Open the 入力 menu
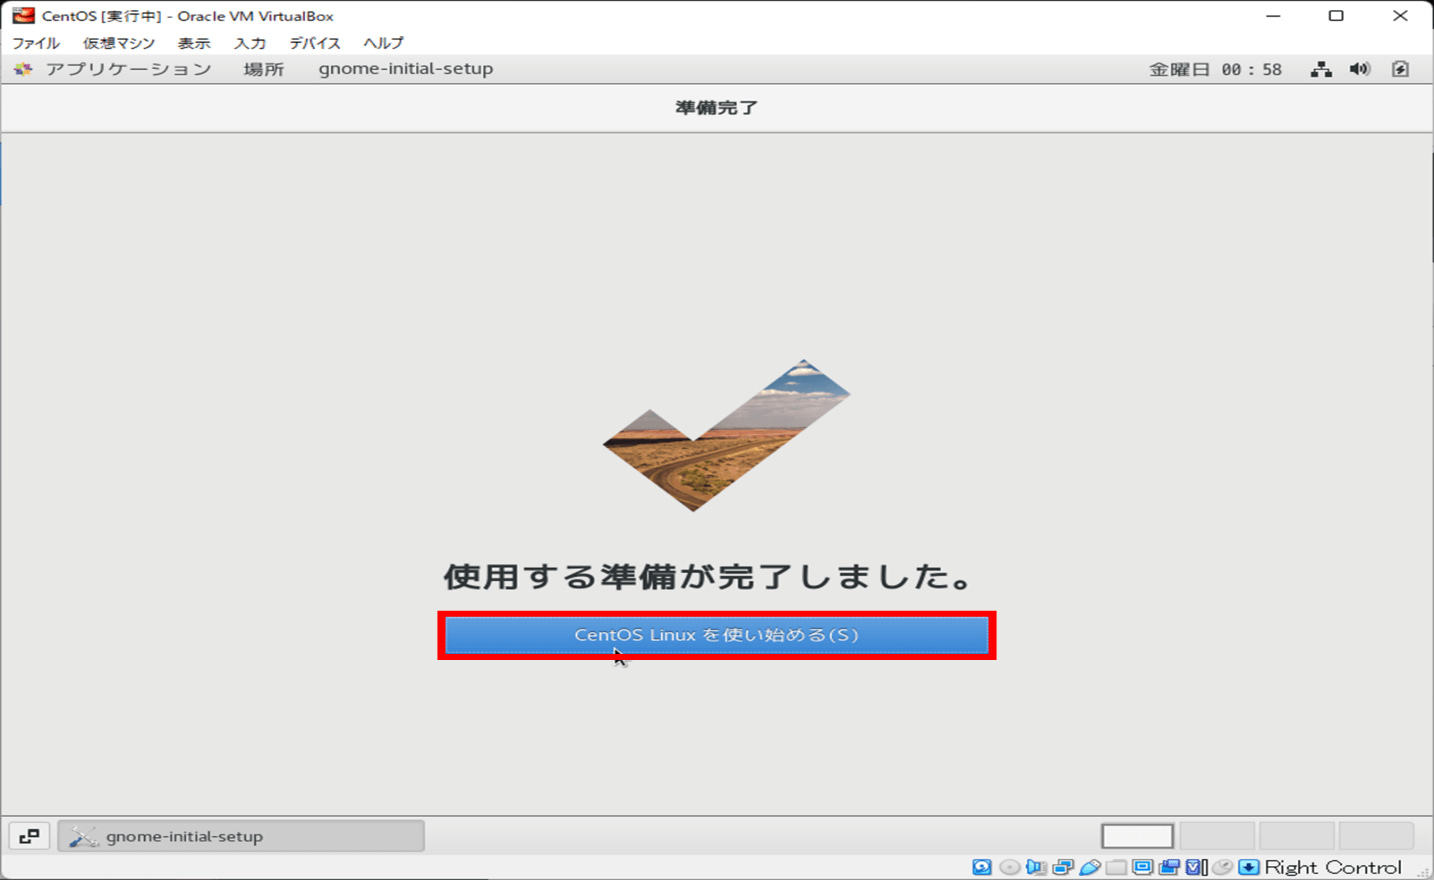1434x880 pixels. click(x=250, y=43)
